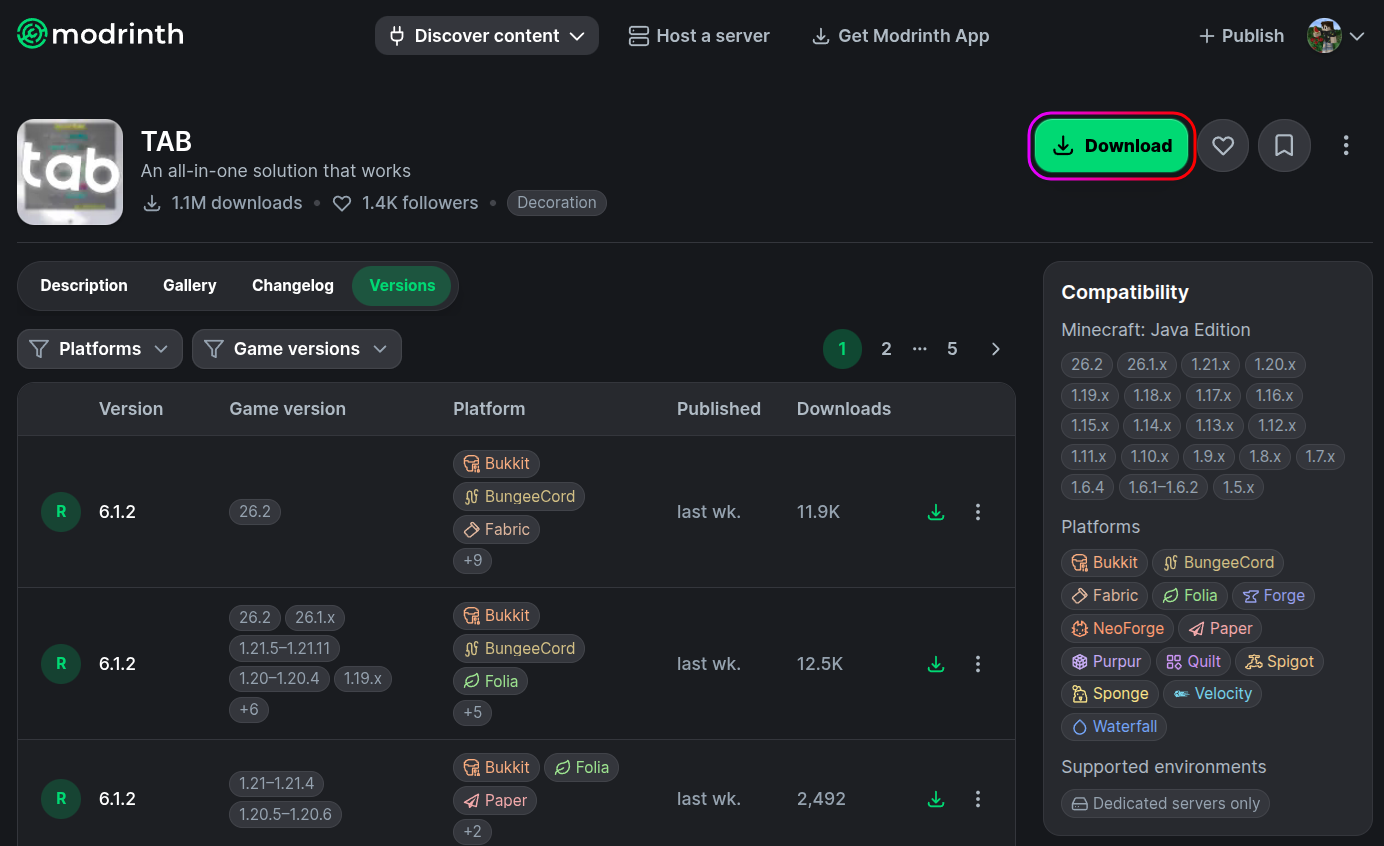
Task: Click the Fabric tag in first version row
Action: [496, 530]
